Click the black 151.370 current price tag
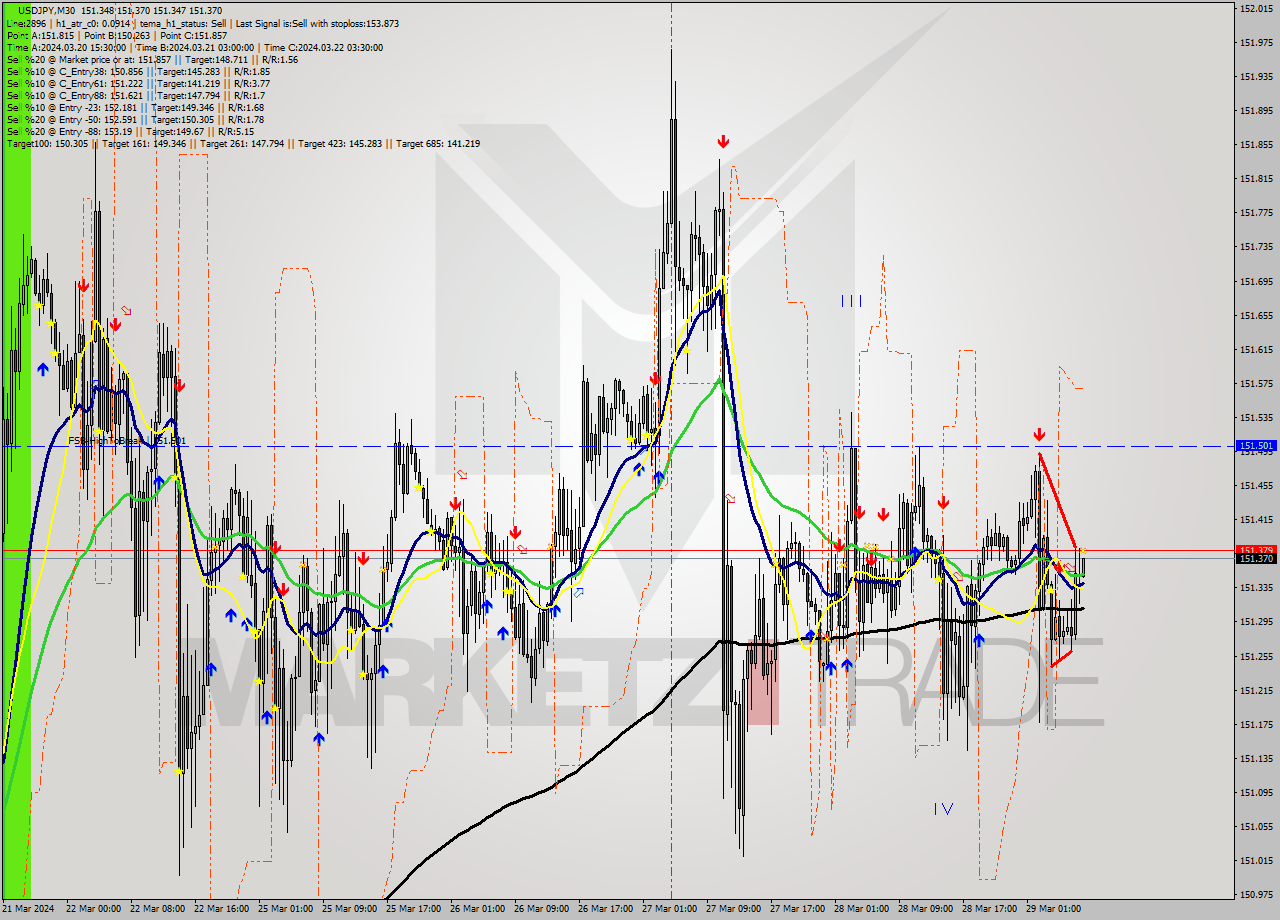 1256,559
